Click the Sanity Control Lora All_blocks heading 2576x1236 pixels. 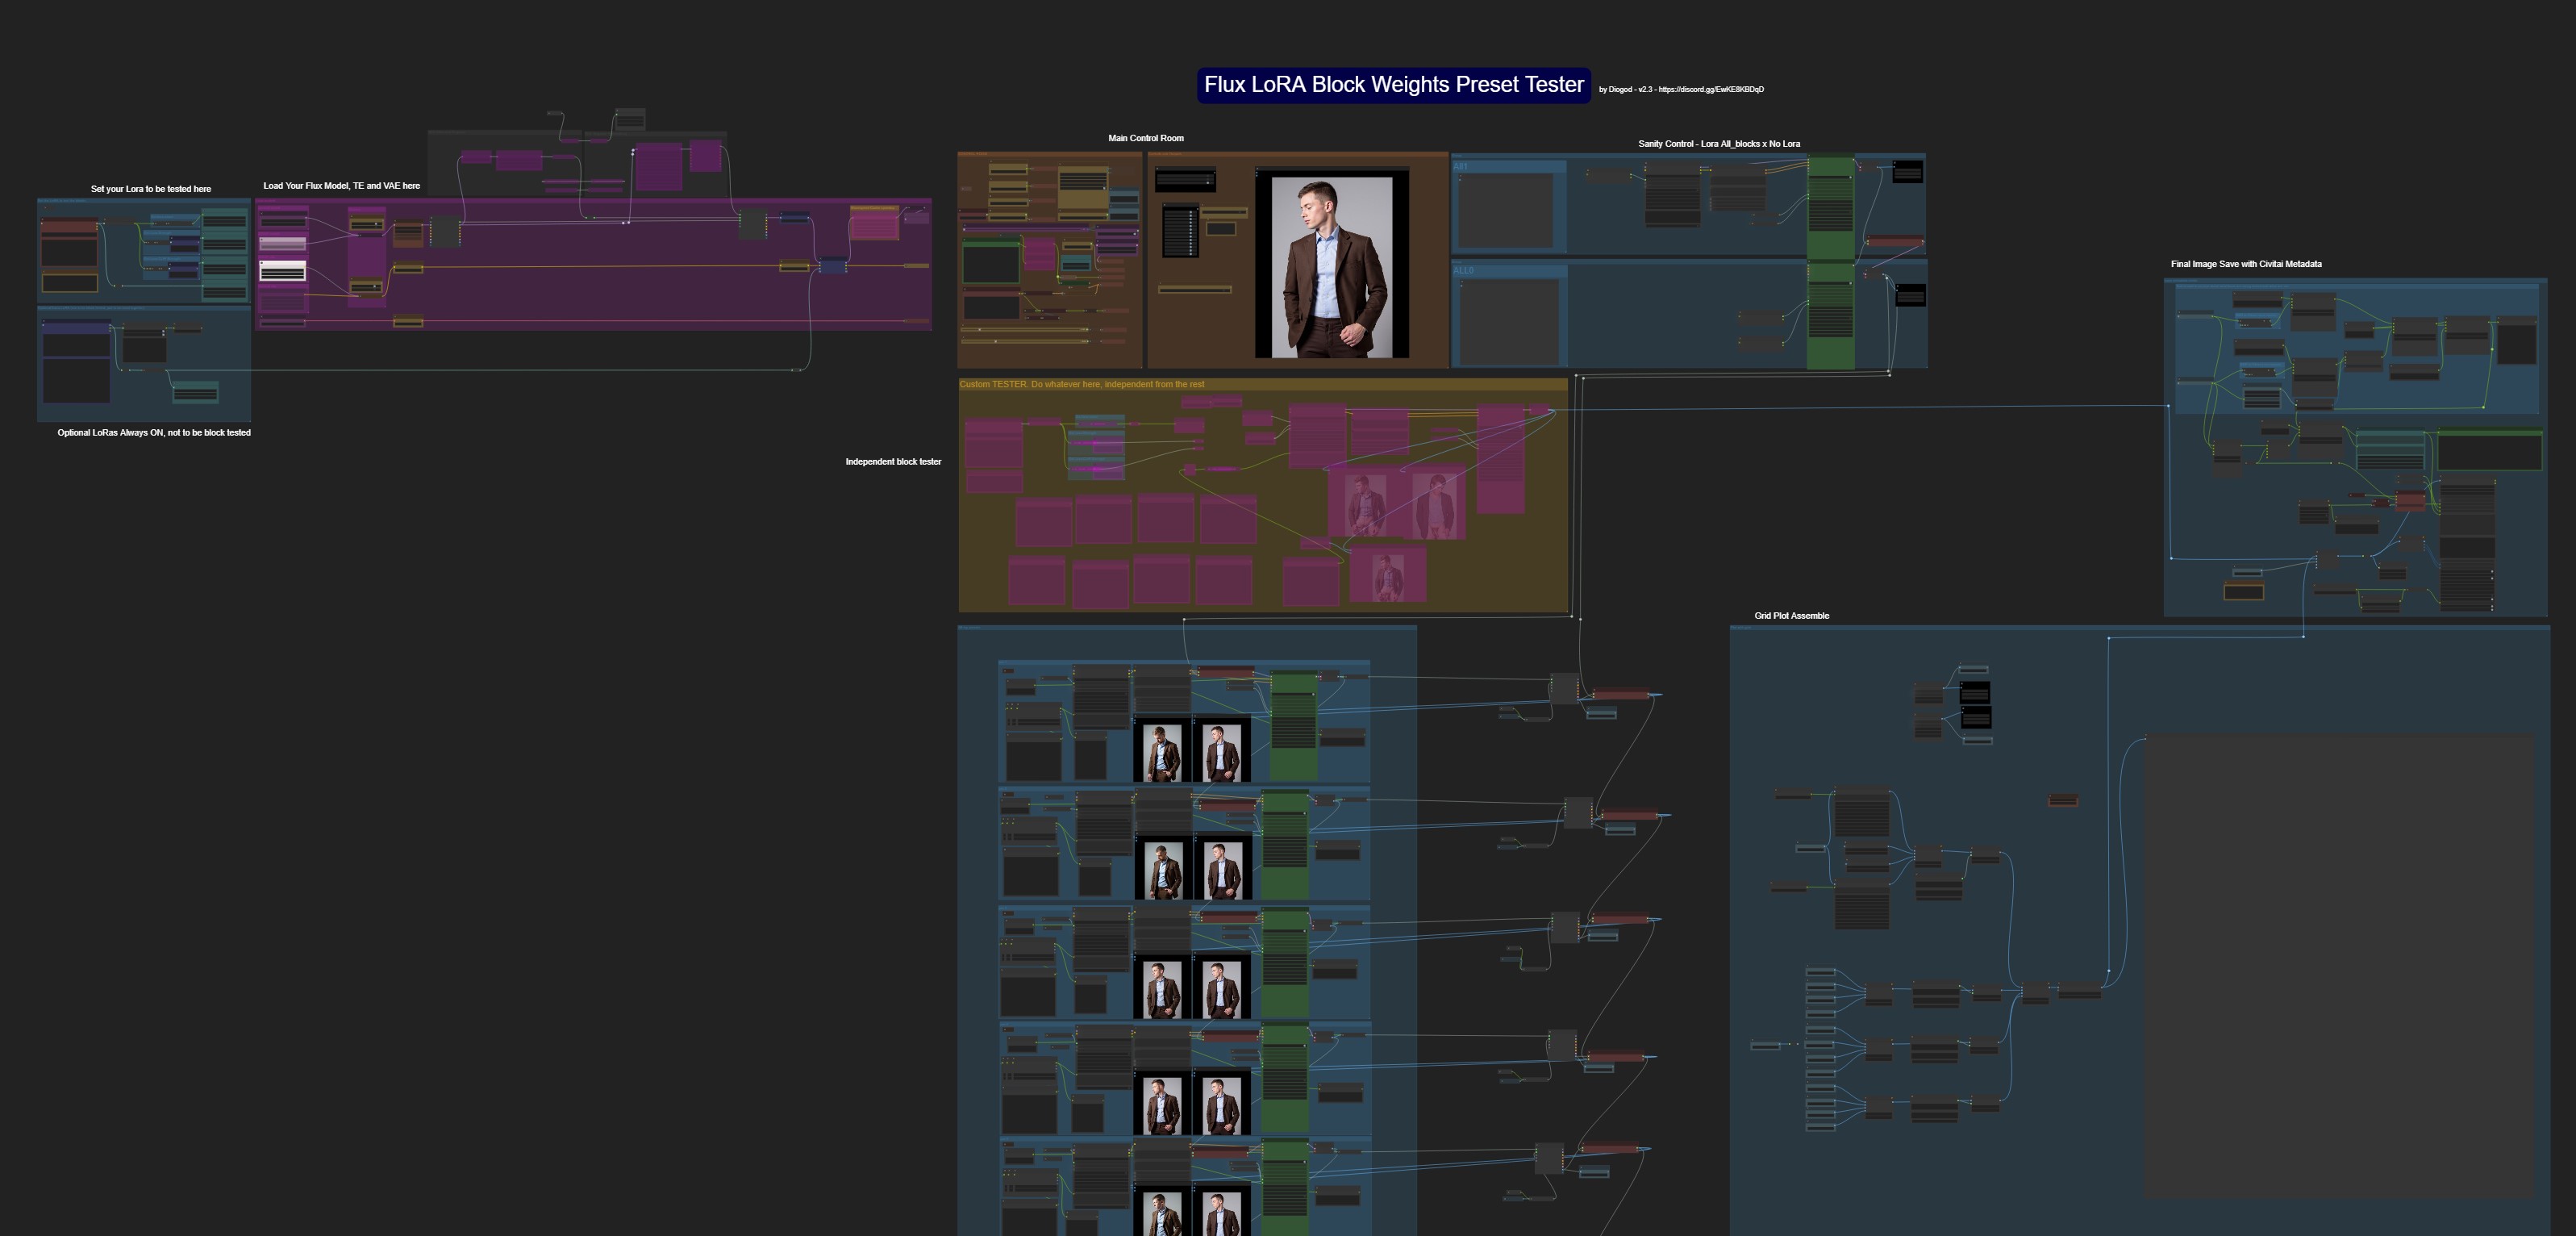click(x=1718, y=144)
